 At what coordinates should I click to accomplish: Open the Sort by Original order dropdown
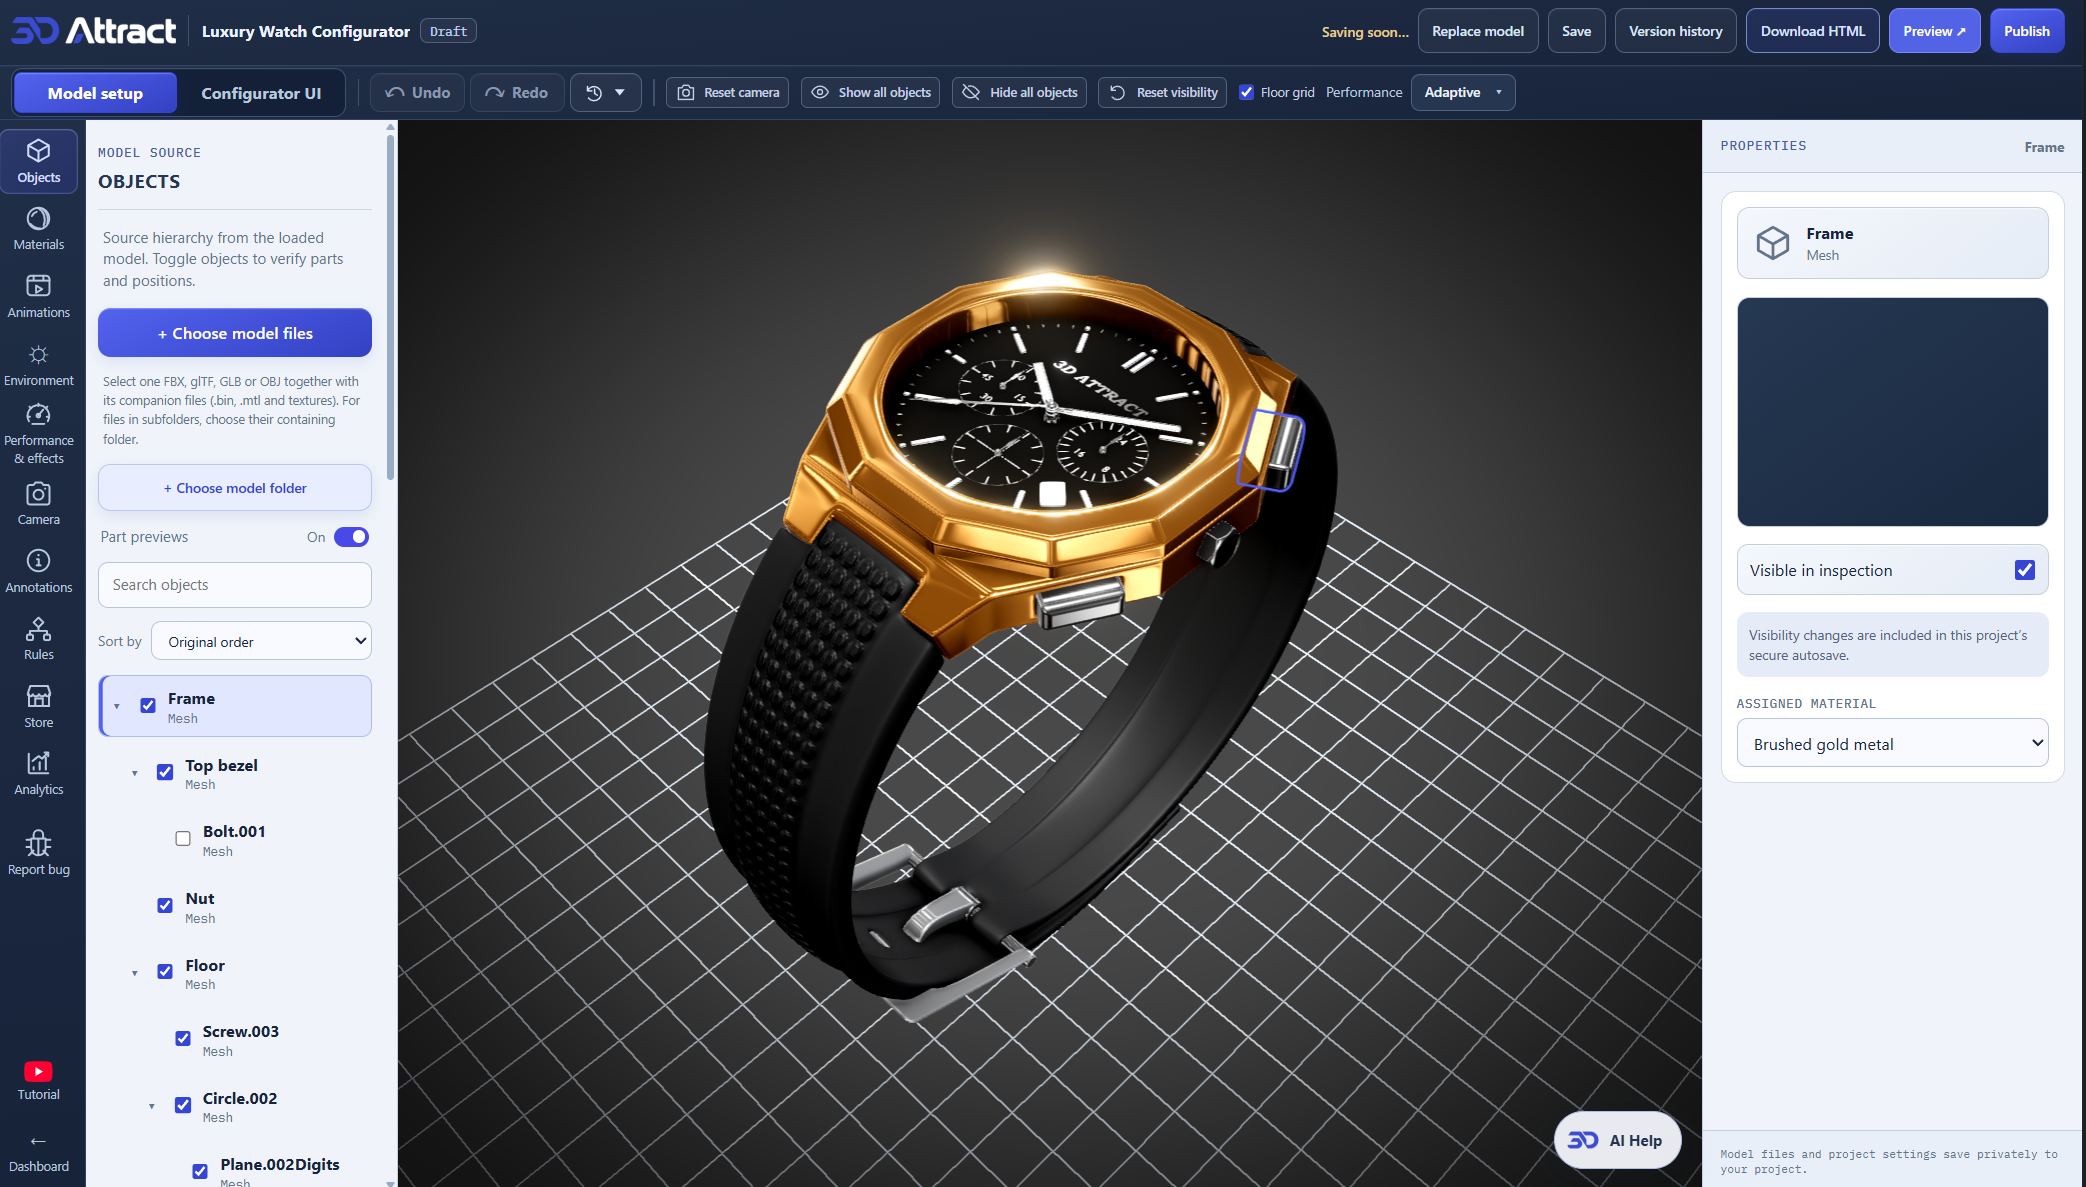click(261, 641)
